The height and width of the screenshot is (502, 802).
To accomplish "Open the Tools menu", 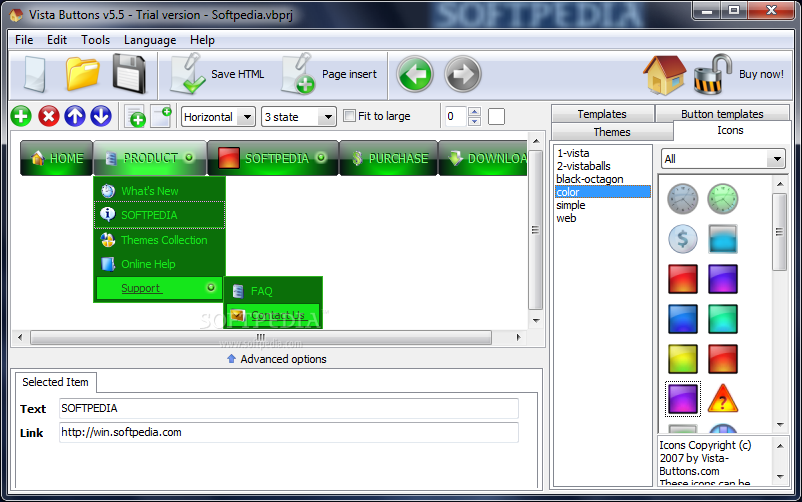I will click(95, 39).
